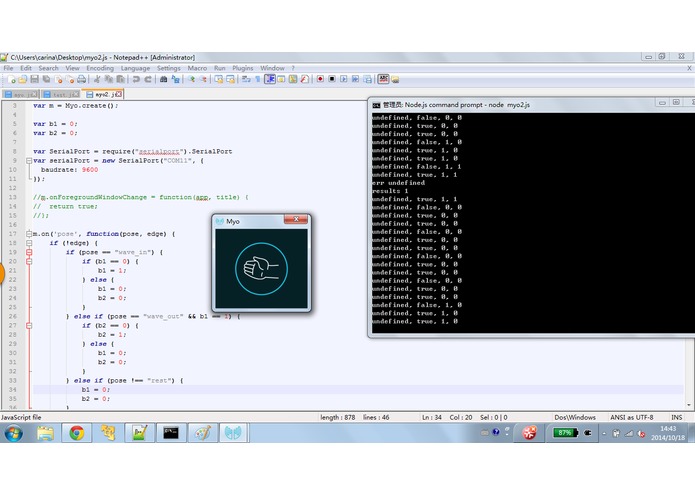Image resolution: width=695 pixels, height=494 pixels.
Task: Open Chrome from the taskbar
Action: pyautogui.click(x=77, y=433)
